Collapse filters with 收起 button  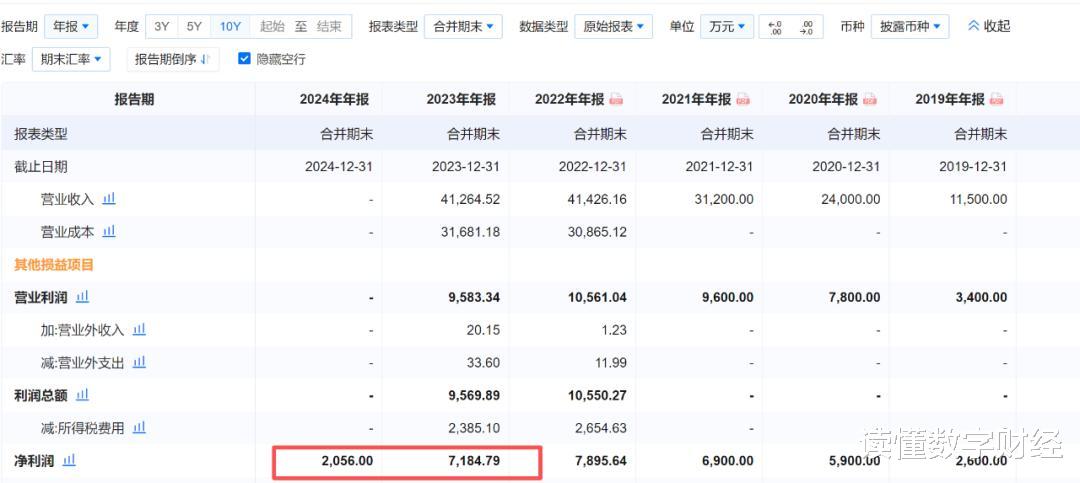989,26
